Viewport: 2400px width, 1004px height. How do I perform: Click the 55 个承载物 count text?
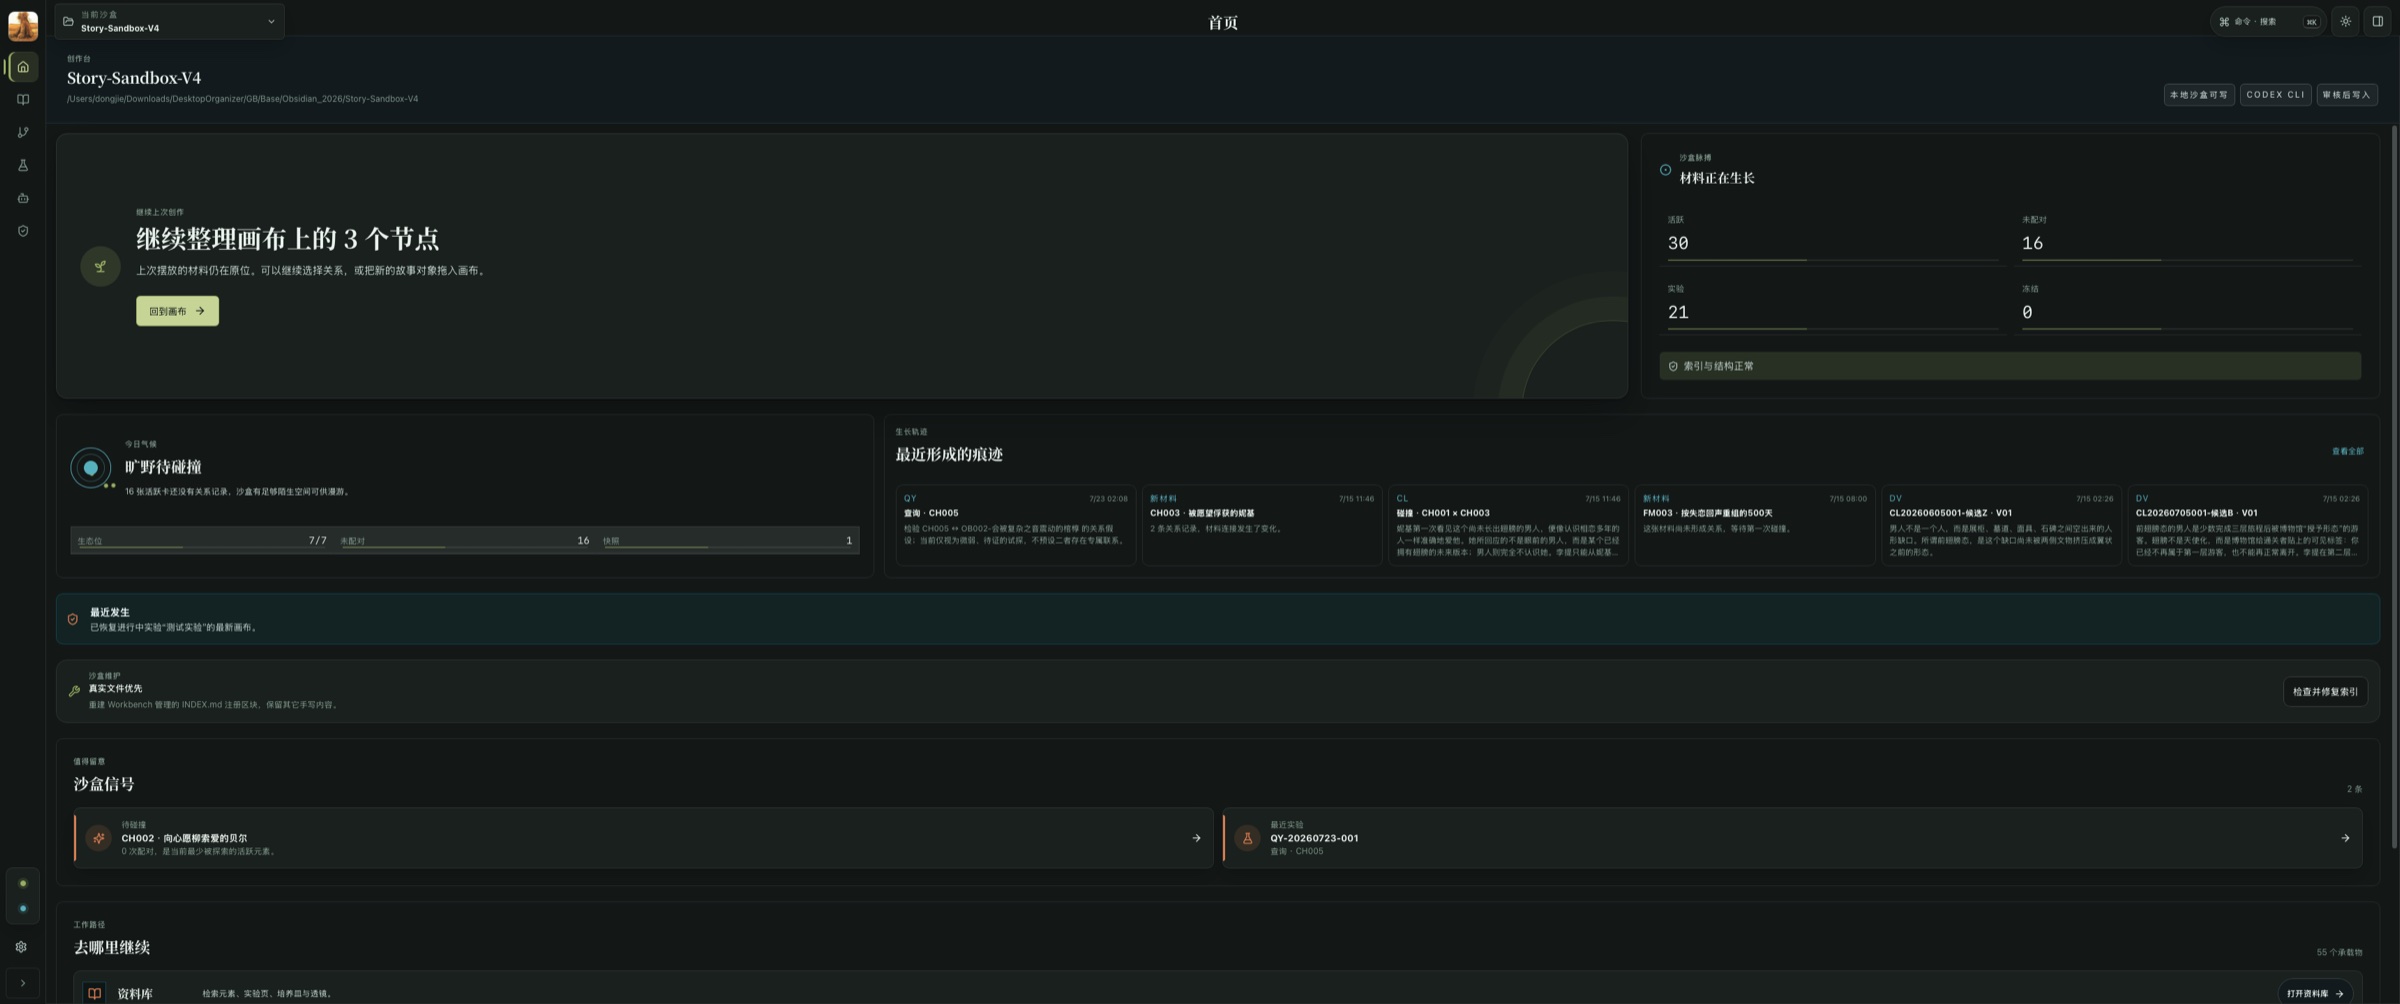pos(2339,952)
